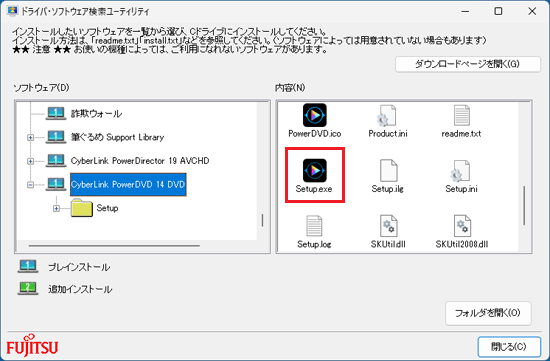Select CyberLink PowerDVD 14 DVD entry
The width and height of the screenshot is (550, 361).
click(128, 185)
